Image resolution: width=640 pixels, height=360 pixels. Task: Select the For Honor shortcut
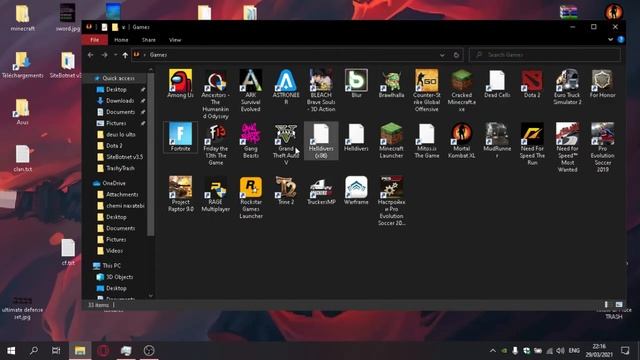click(602, 84)
